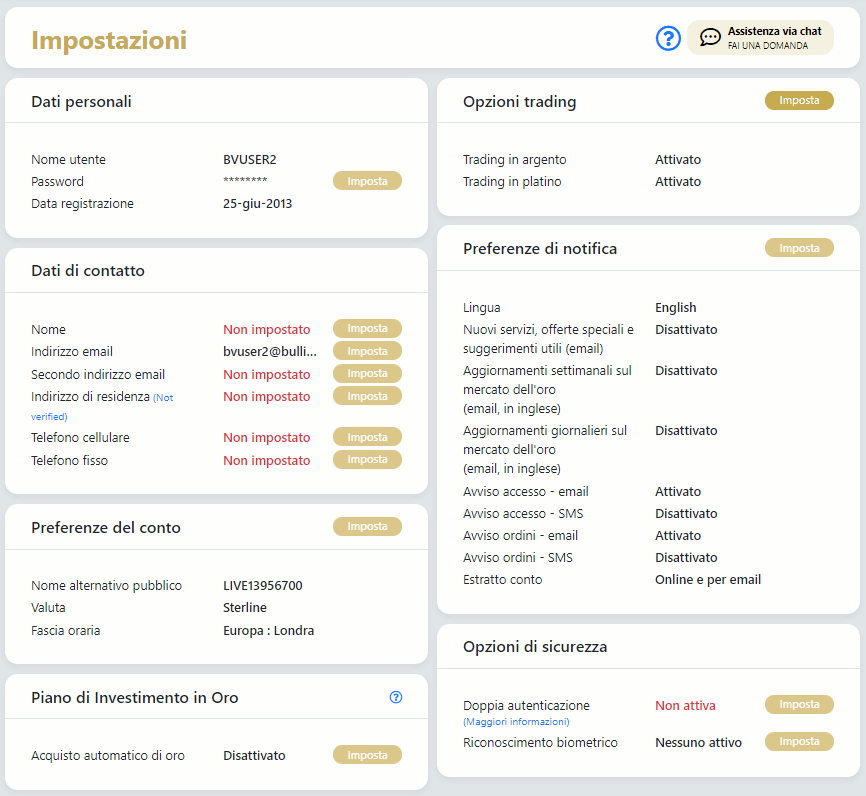Click Imposta for Acquisto automatico di oro
The image size is (866, 796).
pos(367,755)
